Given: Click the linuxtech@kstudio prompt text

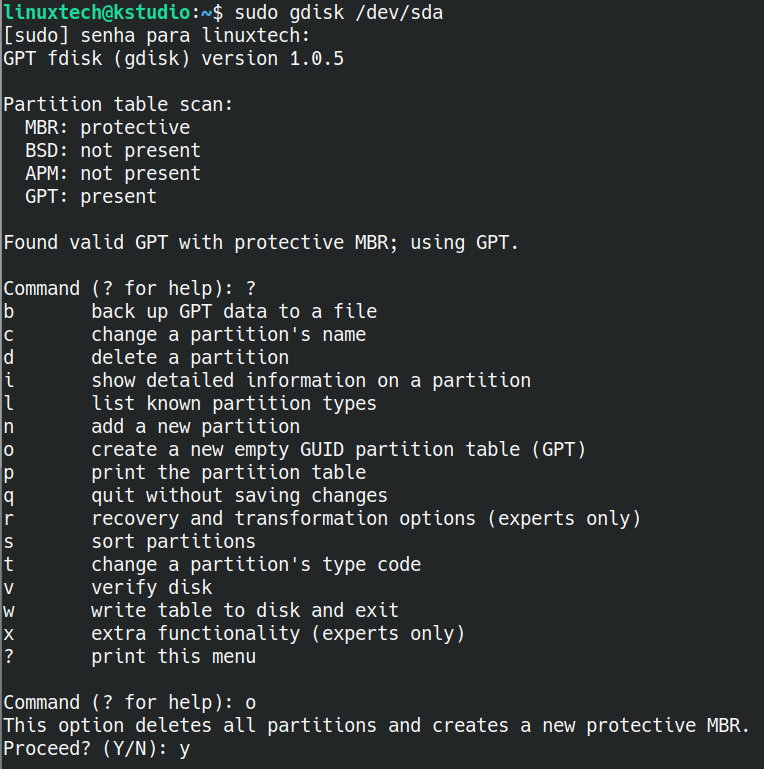Looking at the screenshot, I should click(97, 12).
